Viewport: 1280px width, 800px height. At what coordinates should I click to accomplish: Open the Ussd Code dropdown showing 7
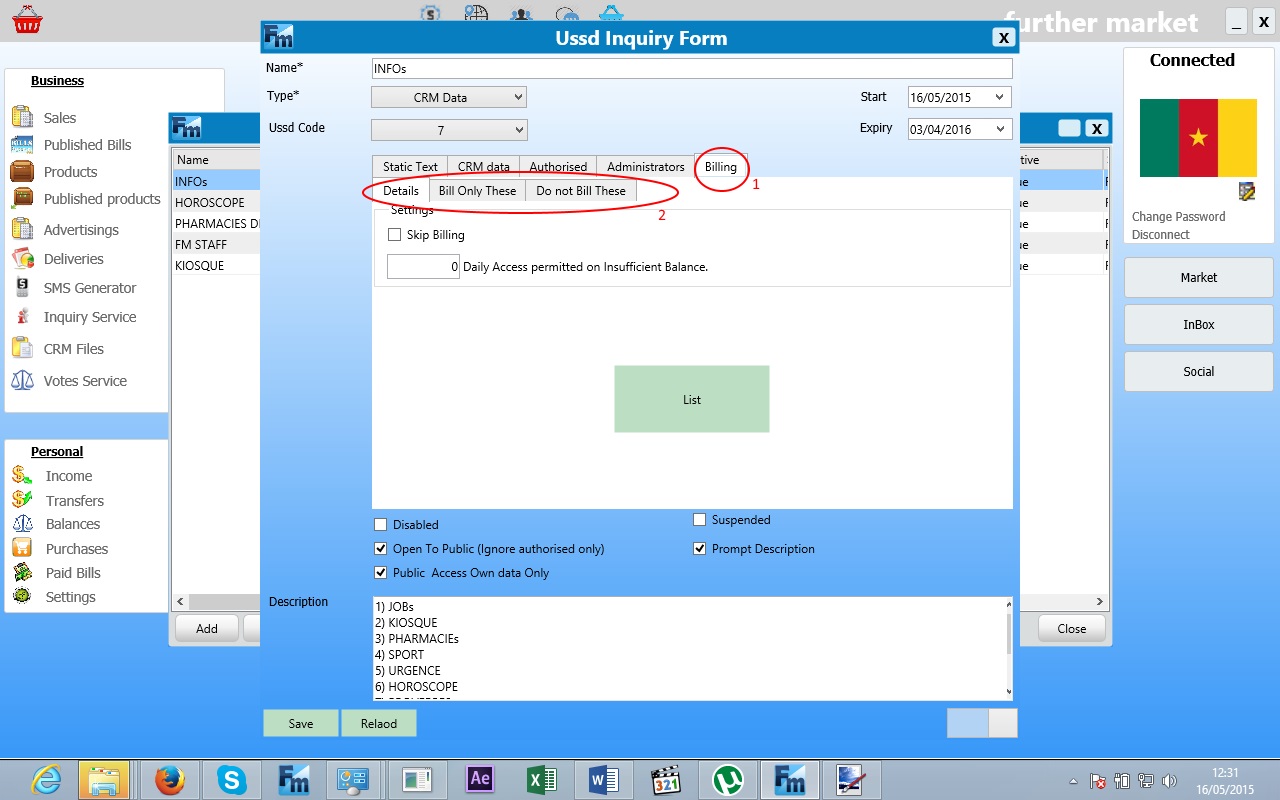(x=449, y=130)
